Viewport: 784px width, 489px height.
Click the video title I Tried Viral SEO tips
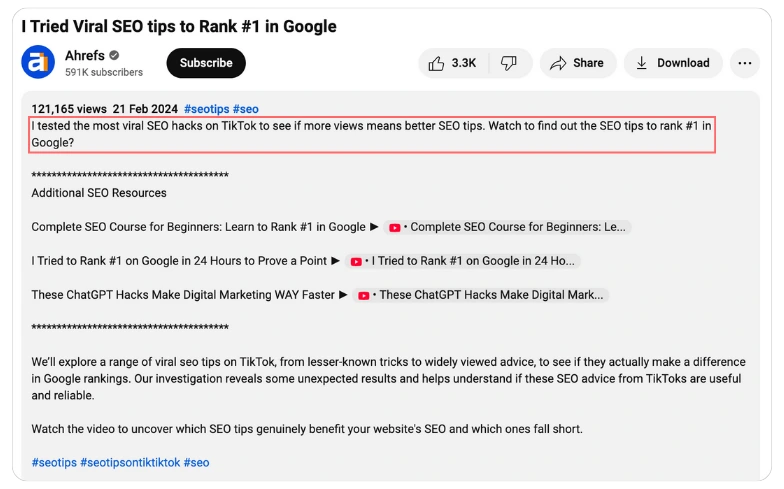coord(179,26)
